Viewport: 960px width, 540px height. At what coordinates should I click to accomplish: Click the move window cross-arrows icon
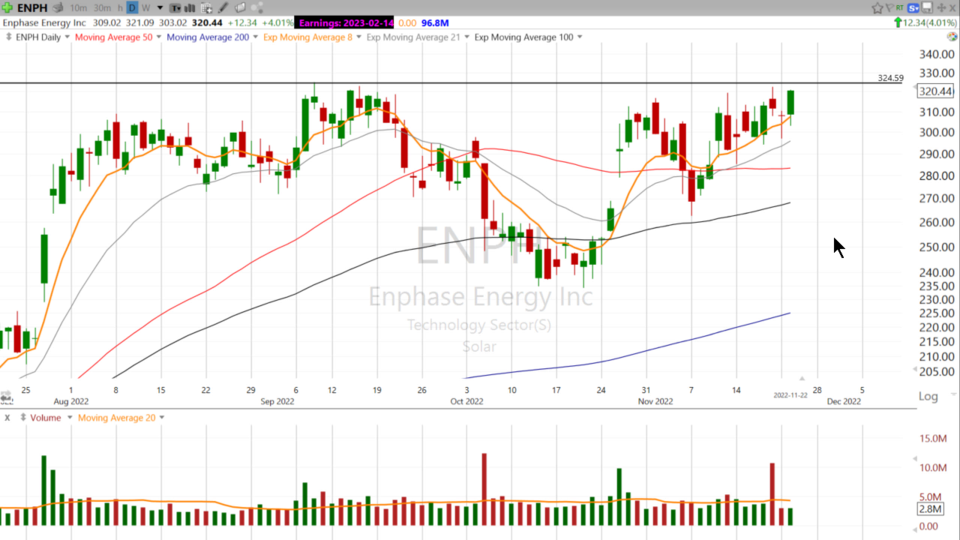[942, 8]
